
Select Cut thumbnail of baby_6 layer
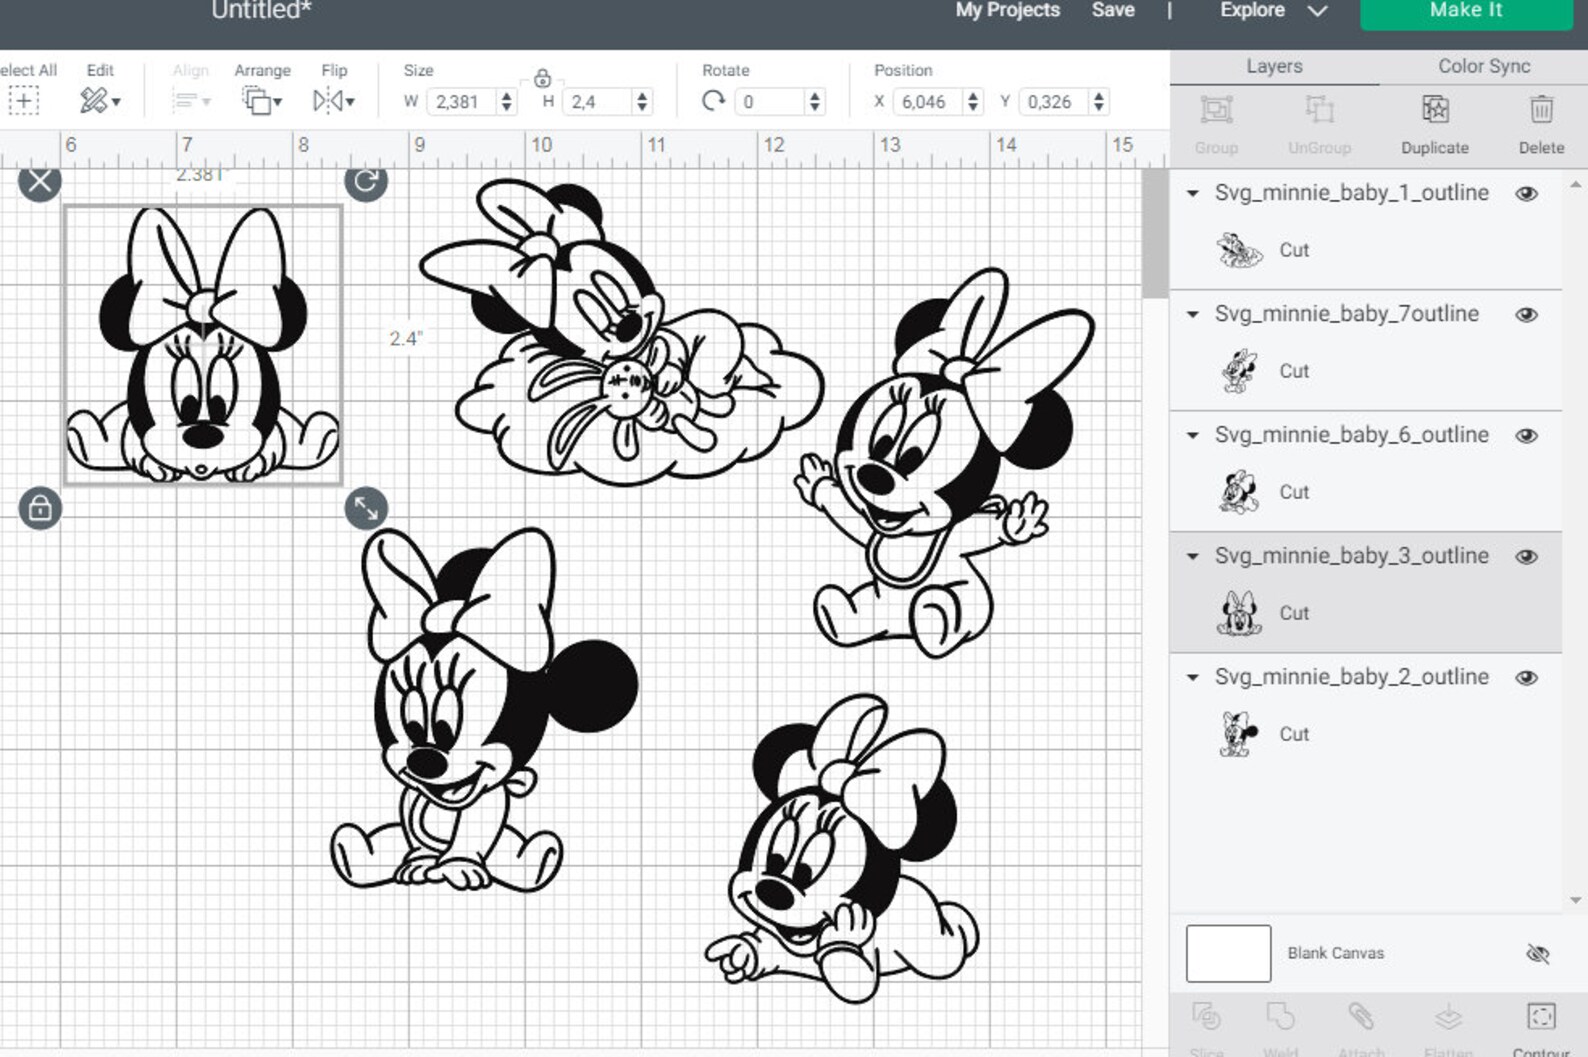1239,493
